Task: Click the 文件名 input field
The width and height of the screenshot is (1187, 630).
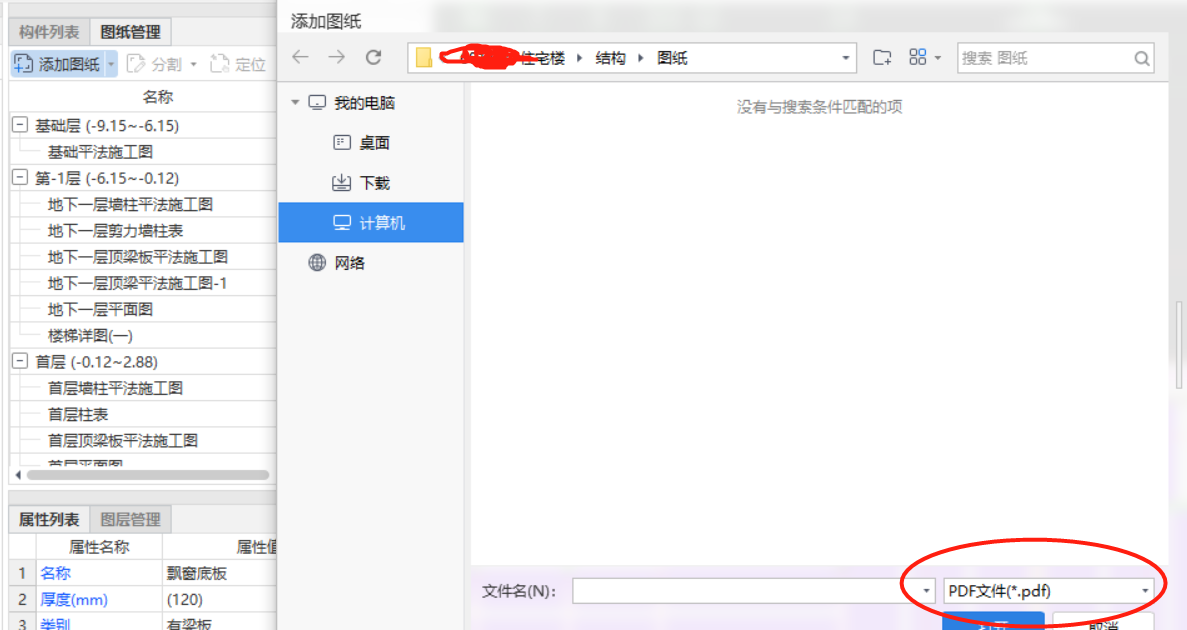Action: [746, 591]
